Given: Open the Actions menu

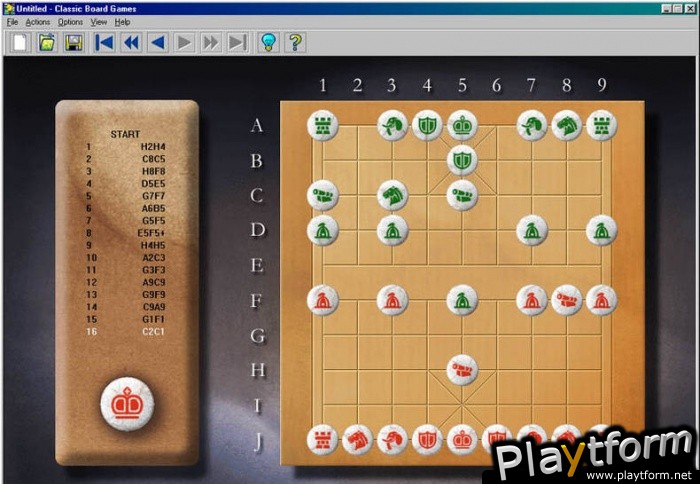Looking at the screenshot, I should 38,22.
